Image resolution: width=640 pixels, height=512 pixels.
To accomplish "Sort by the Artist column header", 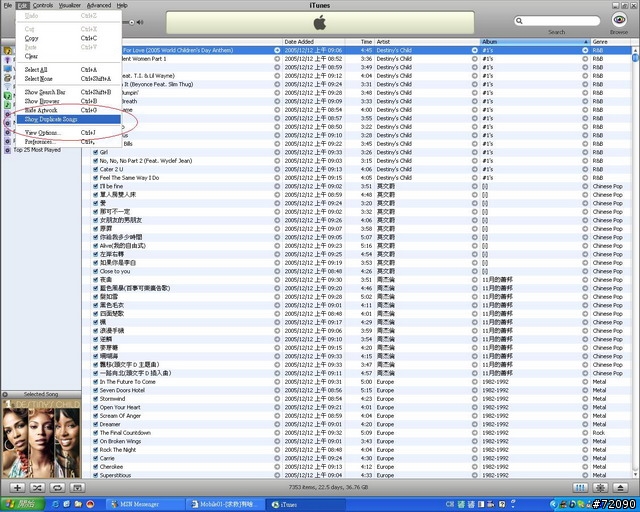I will [x=427, y=42].
